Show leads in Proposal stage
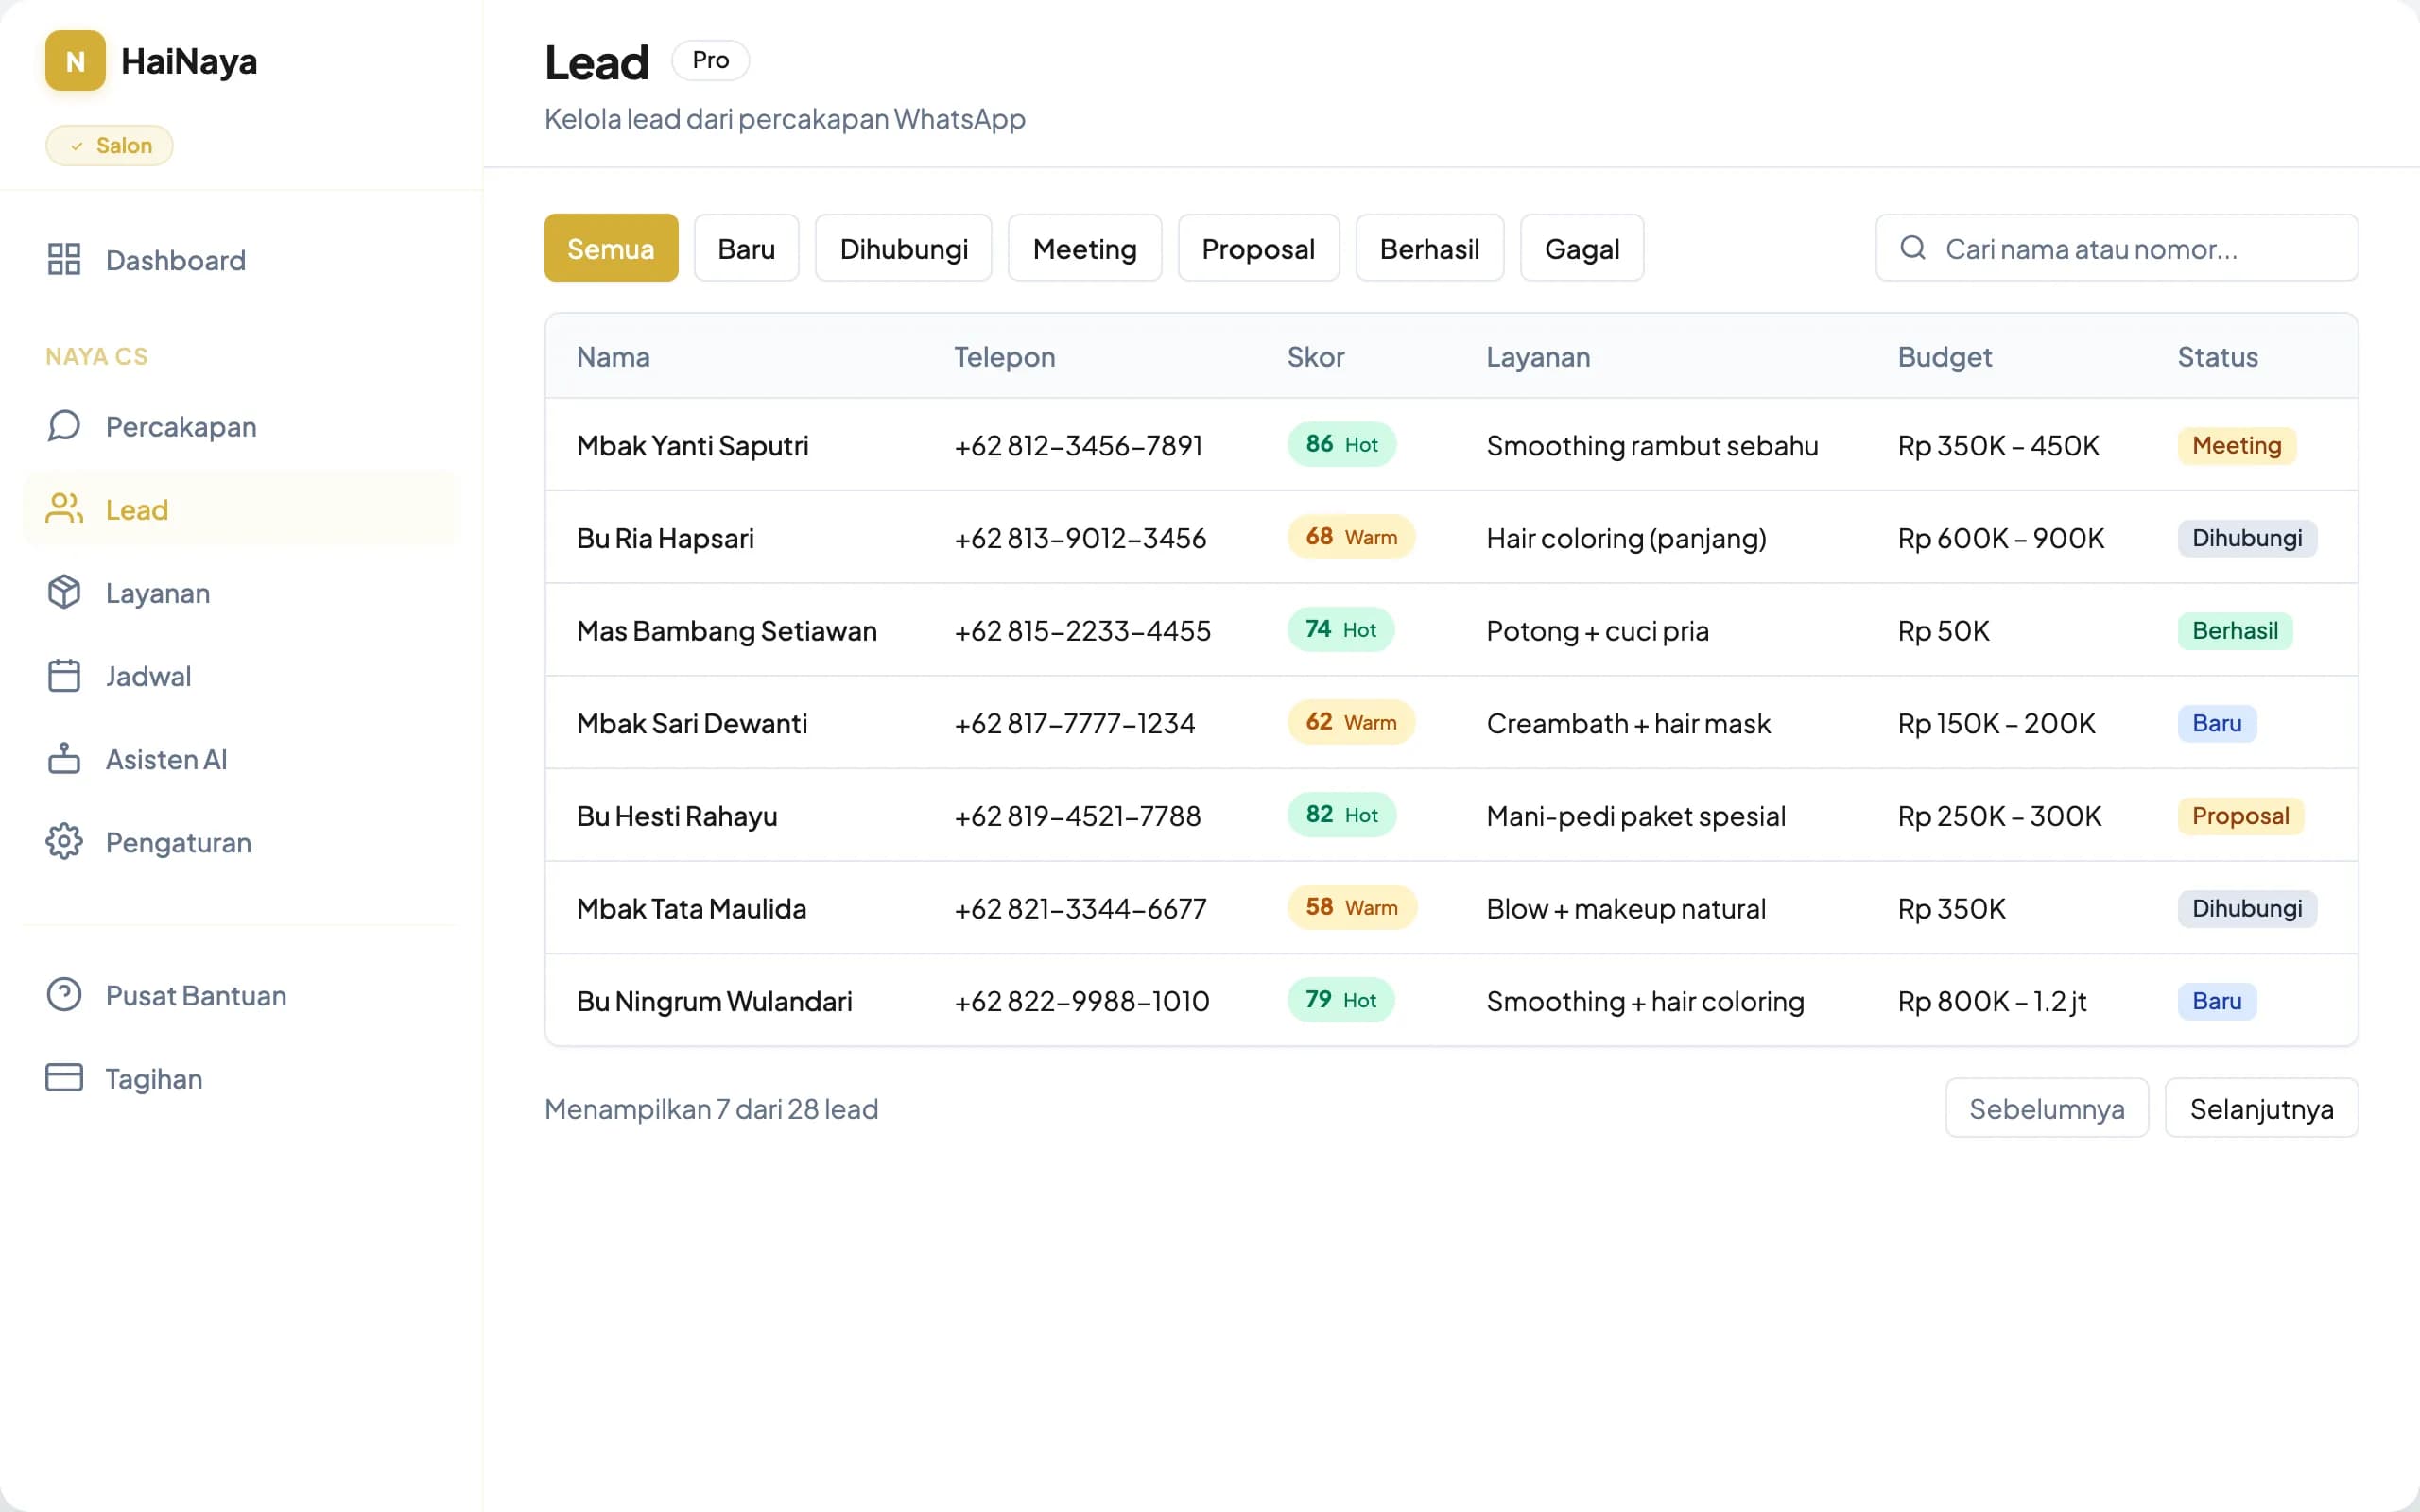Image resolution: width=2420 pixels, height=1512 pixels. click(x=1258, y=248)
